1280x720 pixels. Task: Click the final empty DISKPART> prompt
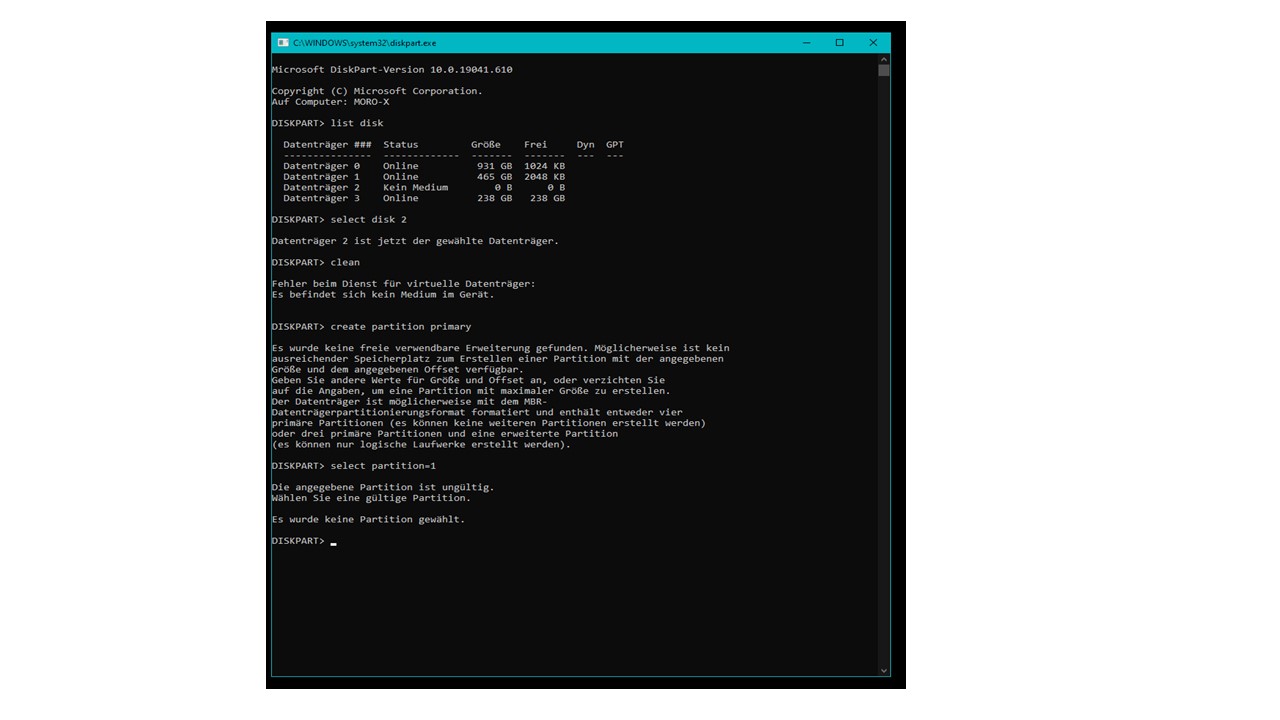coord(304,541)
